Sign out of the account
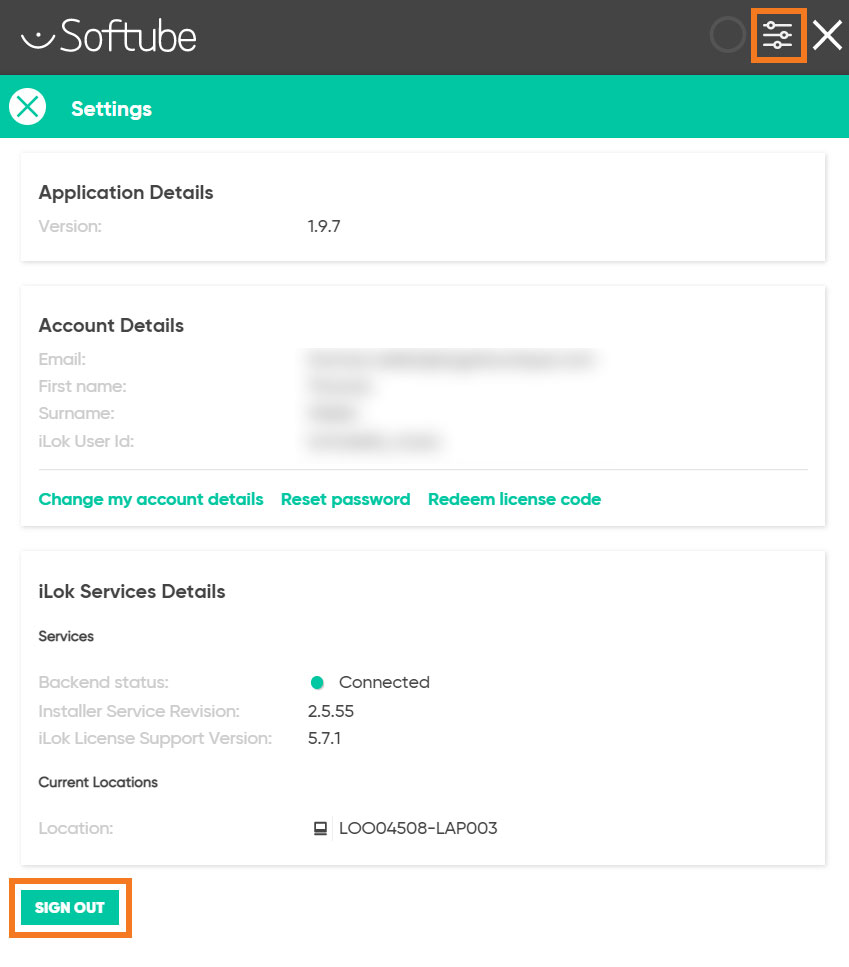849x967 pixels. pos(70,907)
